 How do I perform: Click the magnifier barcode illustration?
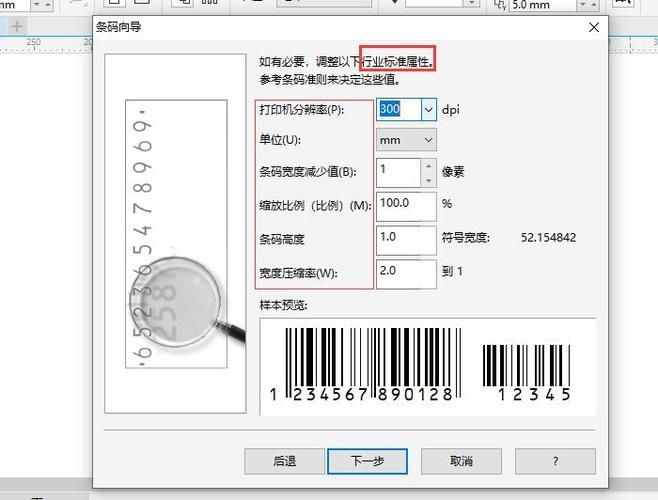tap(175, 233)
